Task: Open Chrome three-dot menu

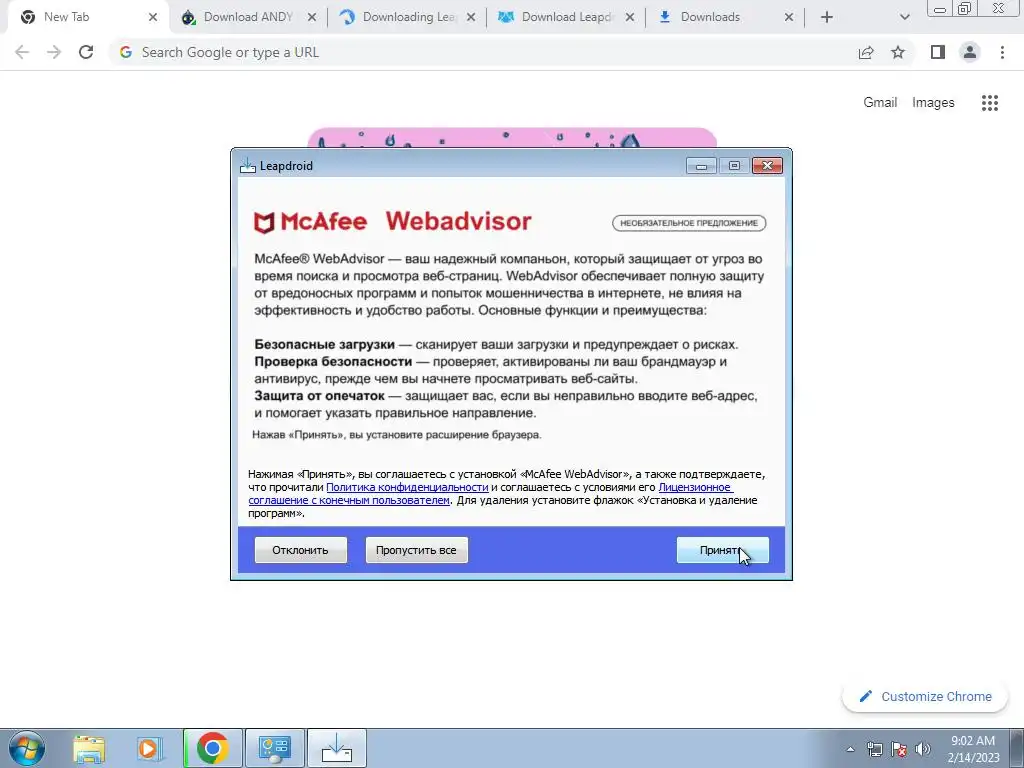Action: (x=1002, y=52)
